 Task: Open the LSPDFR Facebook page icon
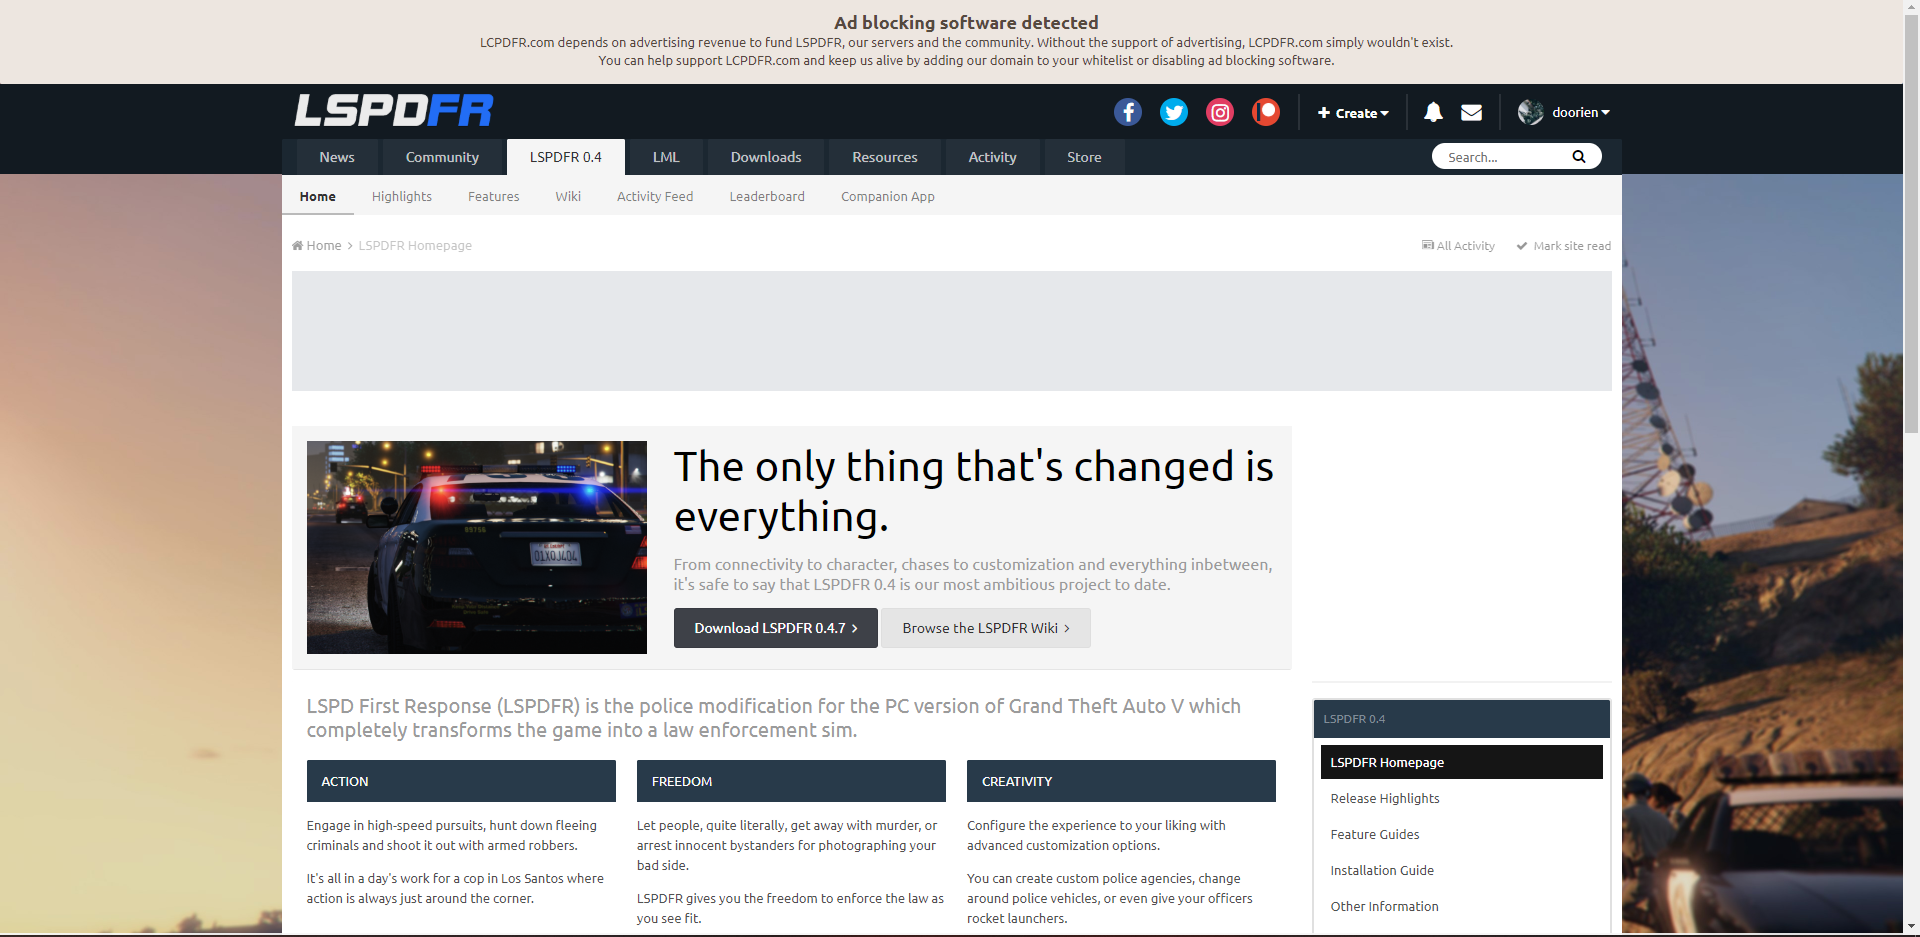click(x=1128, y=112)
